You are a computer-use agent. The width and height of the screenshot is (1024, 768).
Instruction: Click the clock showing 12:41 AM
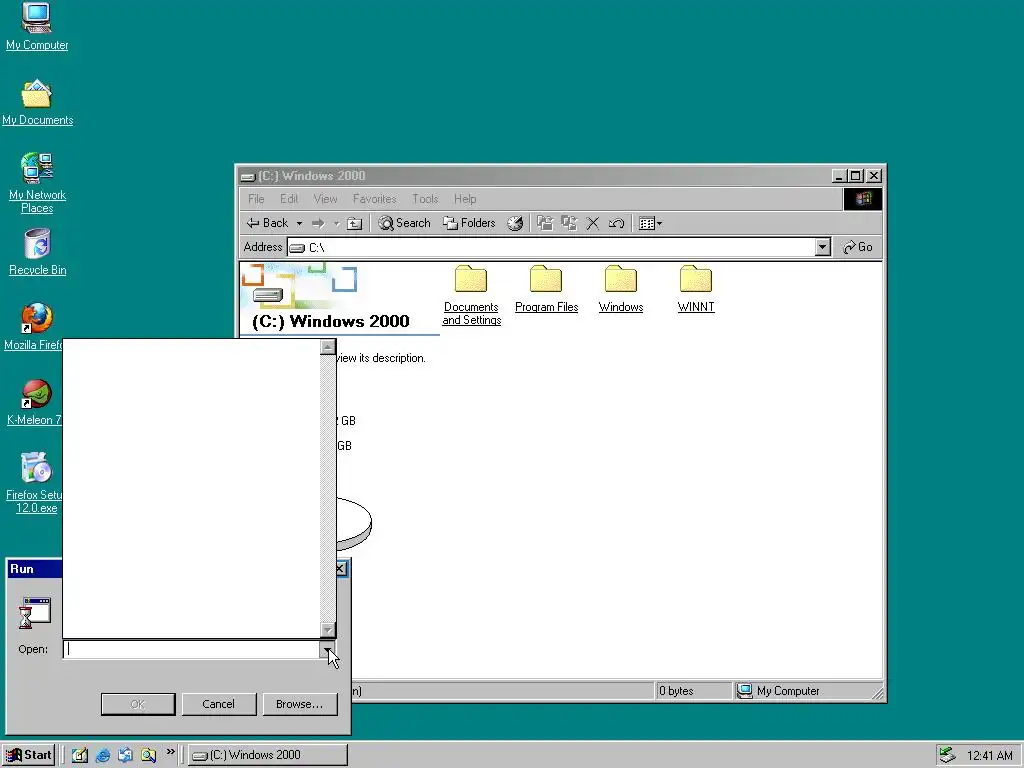pos(989,756)
